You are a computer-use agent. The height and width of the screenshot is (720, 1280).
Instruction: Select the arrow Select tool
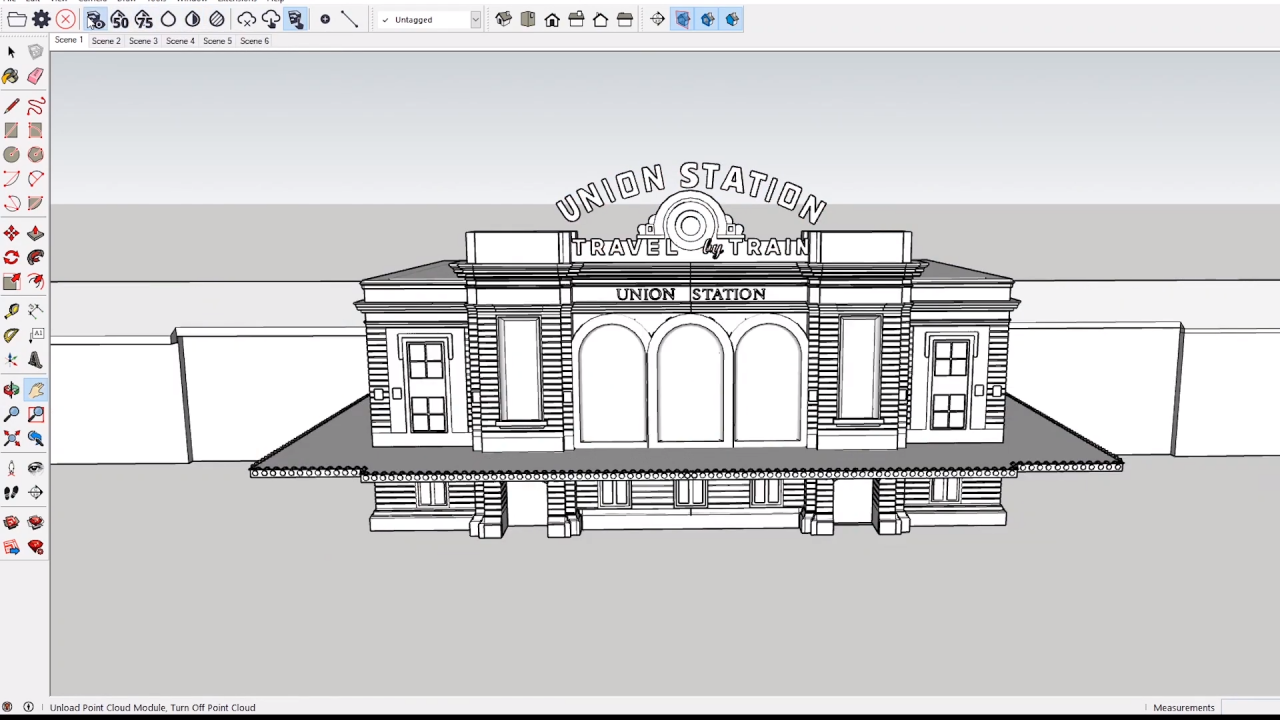point(11,52)
